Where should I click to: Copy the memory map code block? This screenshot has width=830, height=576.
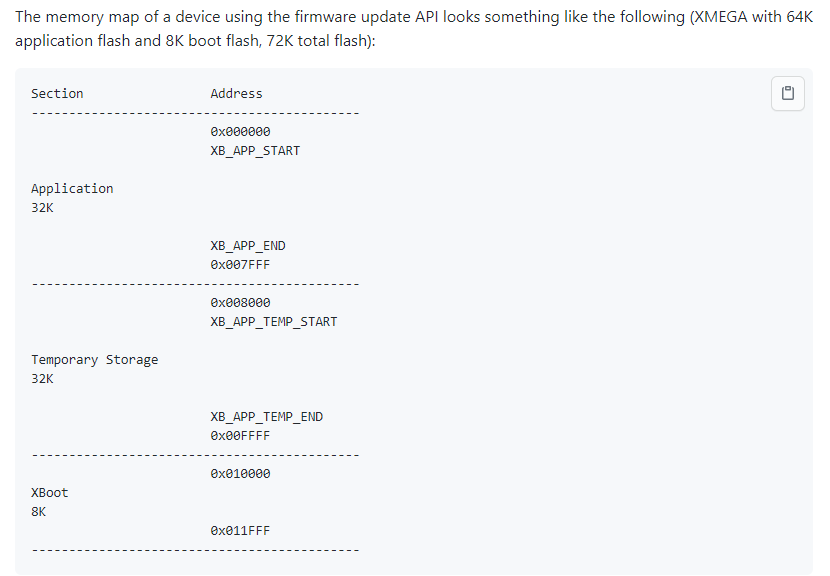[788, 94]
